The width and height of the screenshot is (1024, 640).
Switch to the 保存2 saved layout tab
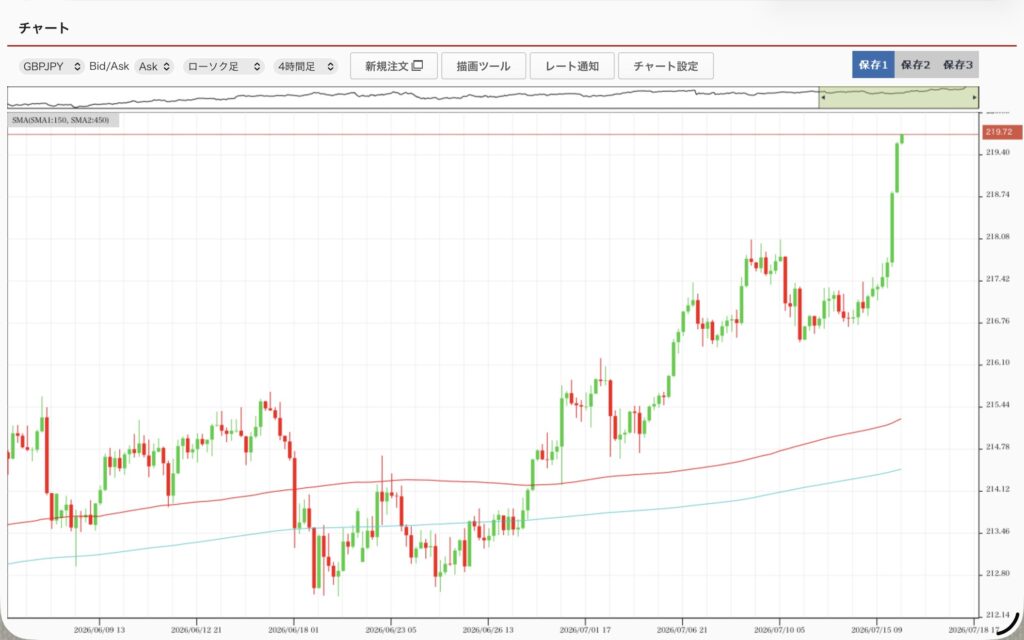pos(915,65)
